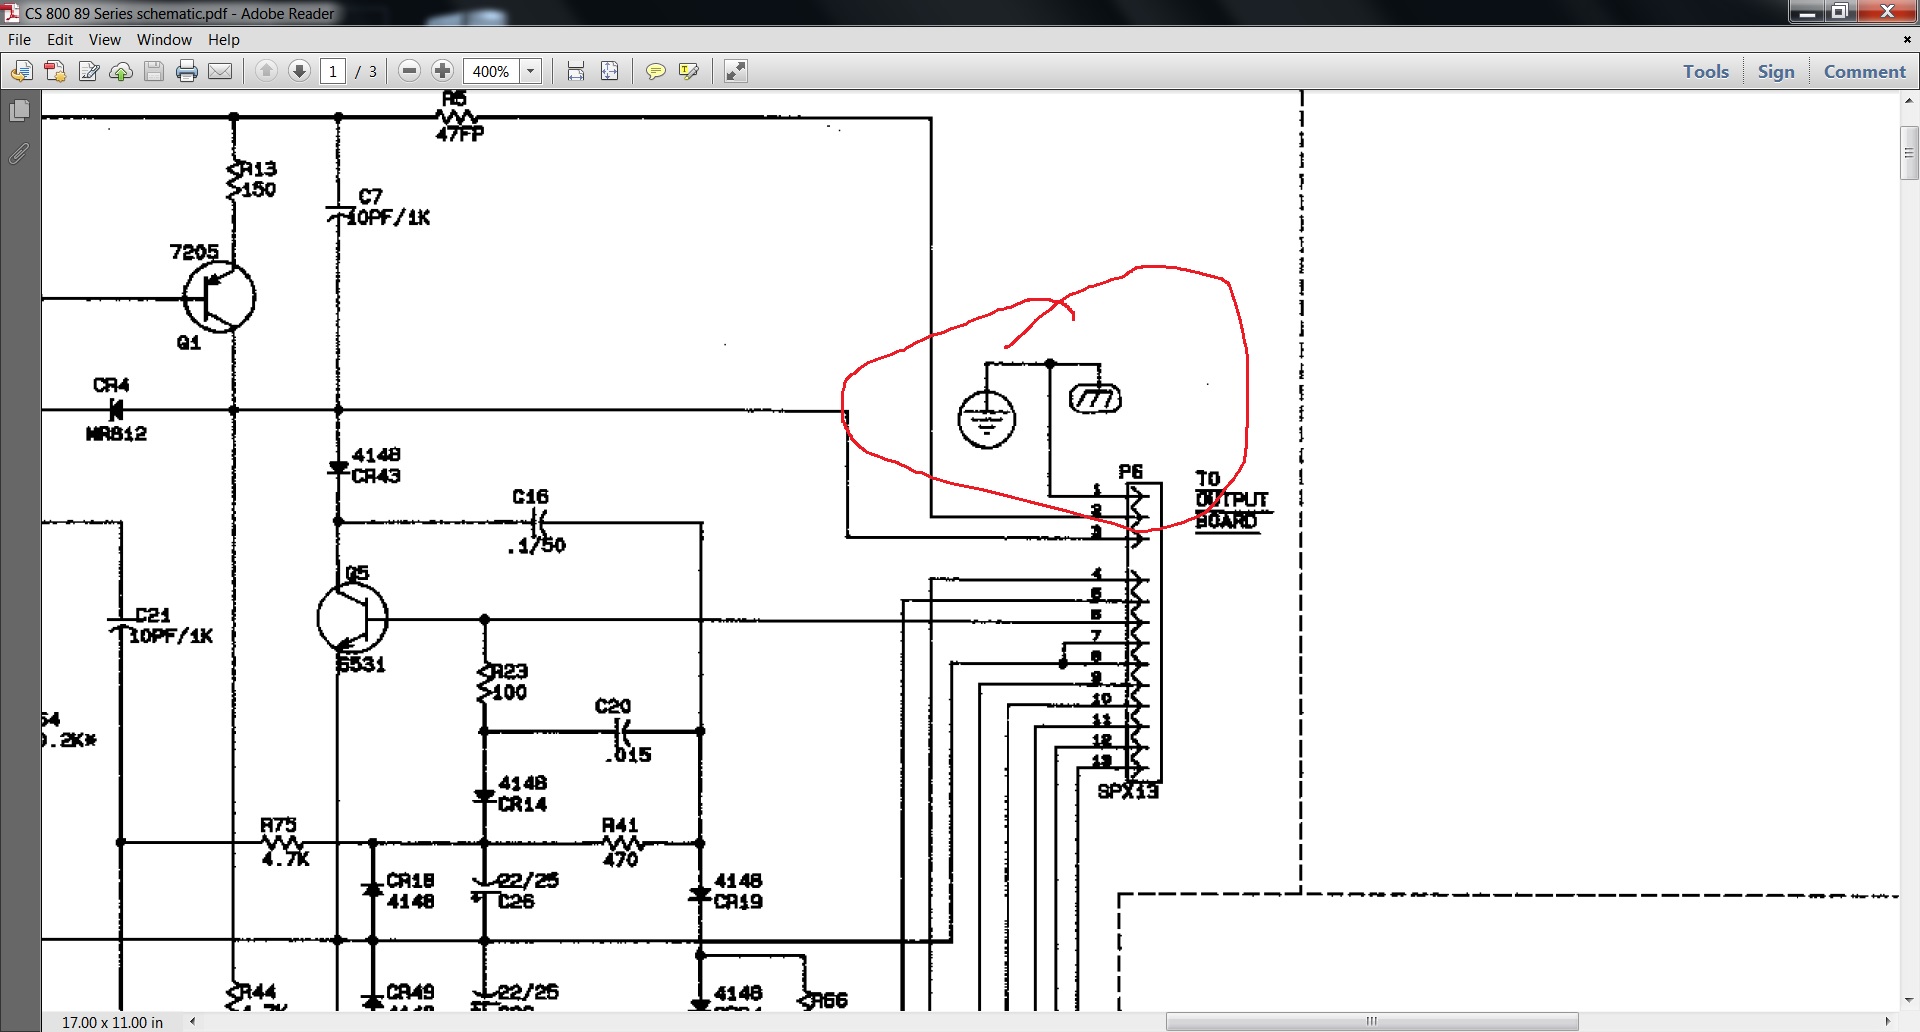1920x1032 pixels.
Task: Open attachments paperclip panel in sidebar
Action: (x=19, y=154)
